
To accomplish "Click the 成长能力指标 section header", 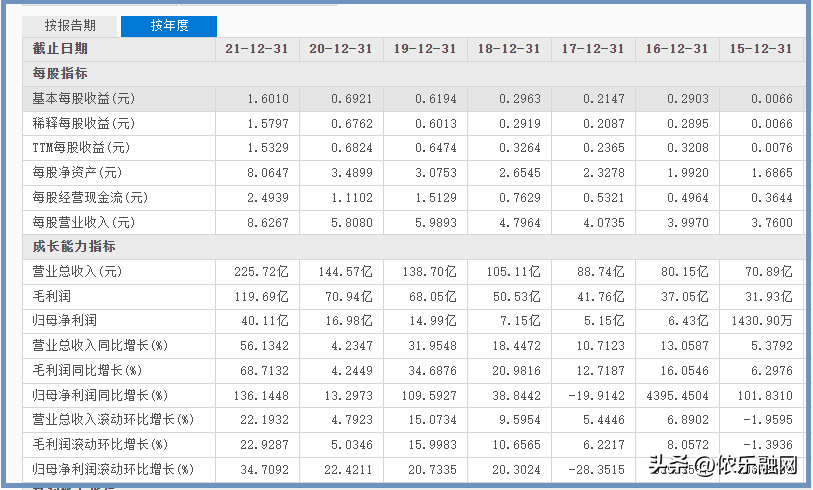I will pyautogui.click(x=74, y=247).
